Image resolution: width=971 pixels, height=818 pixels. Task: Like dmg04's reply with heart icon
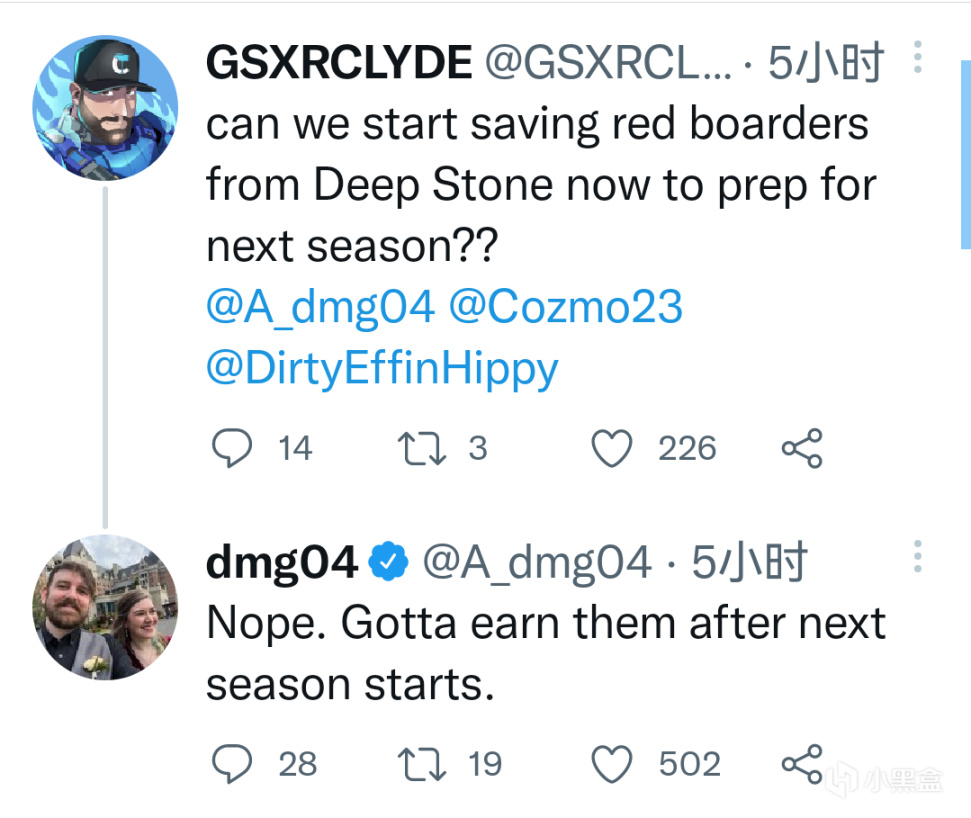(x=612, y=765)
